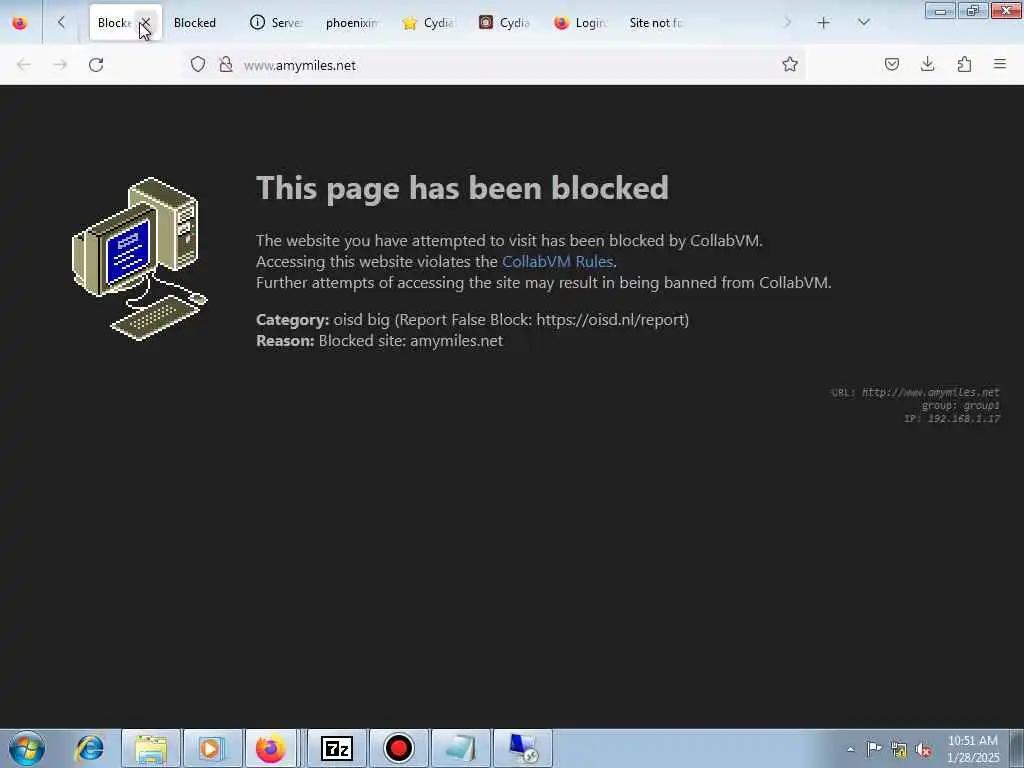Go forward one page

pyautogui.click(x=60, y=65)
